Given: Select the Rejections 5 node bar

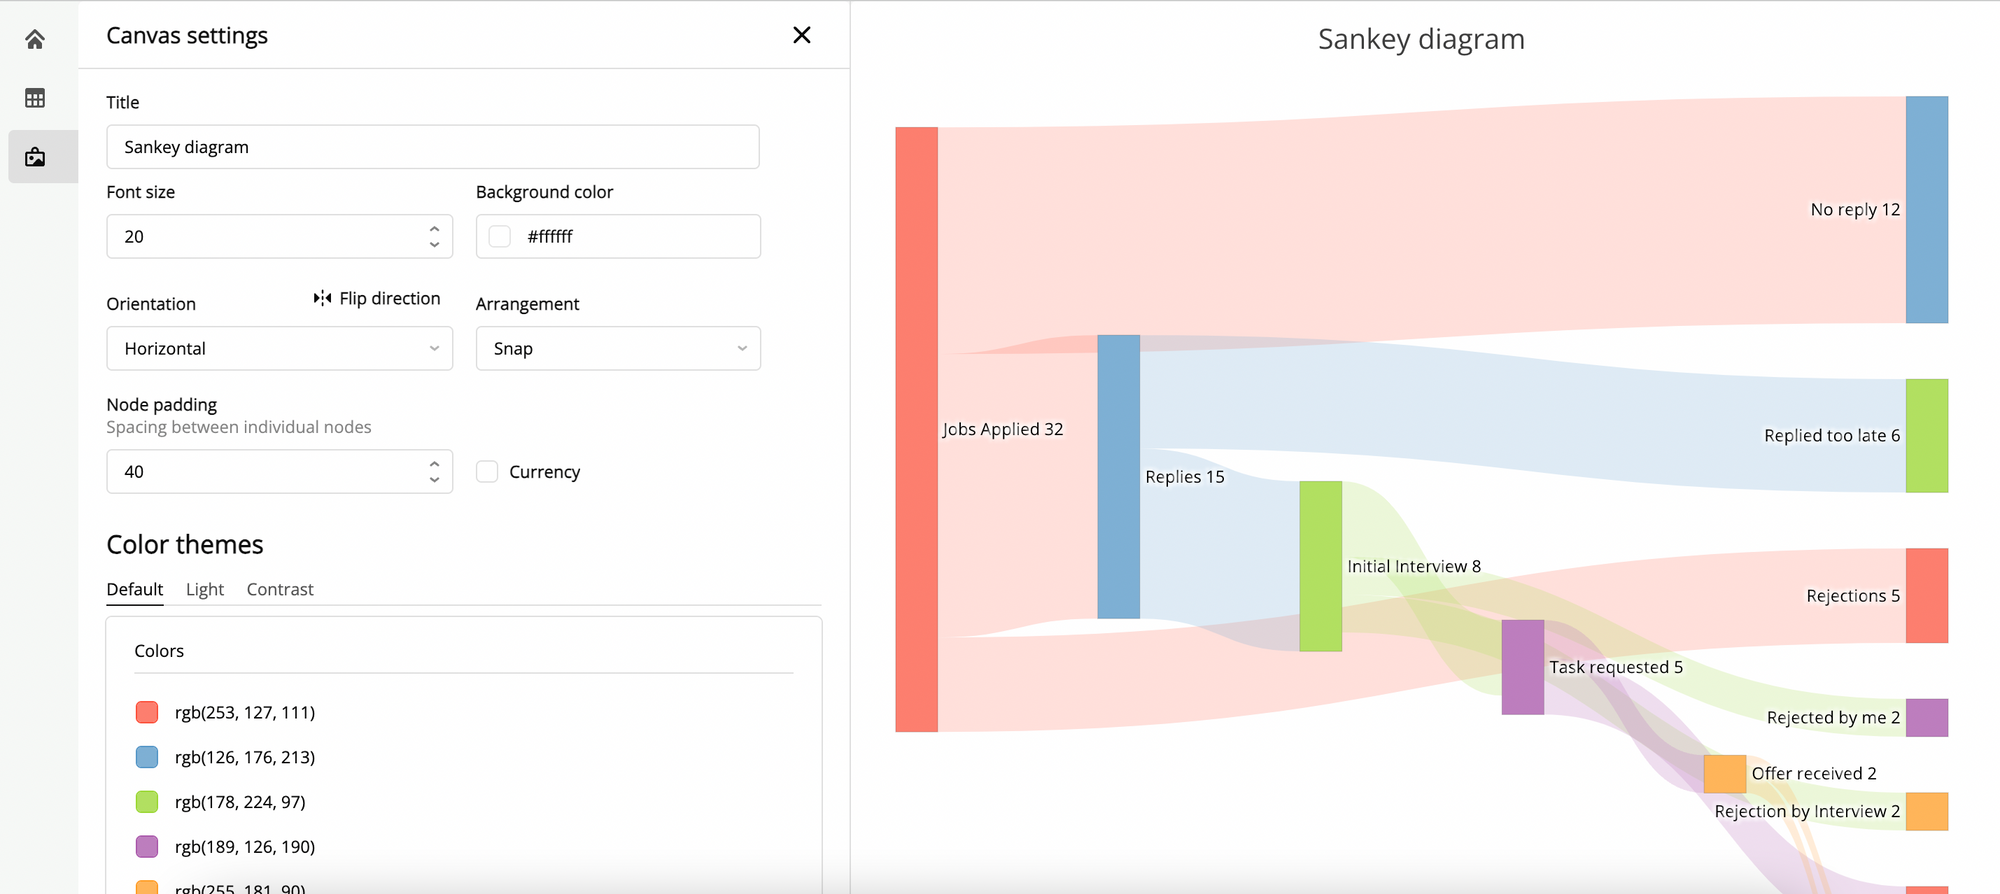Looking at the screenshot, I should [1927, 596].
